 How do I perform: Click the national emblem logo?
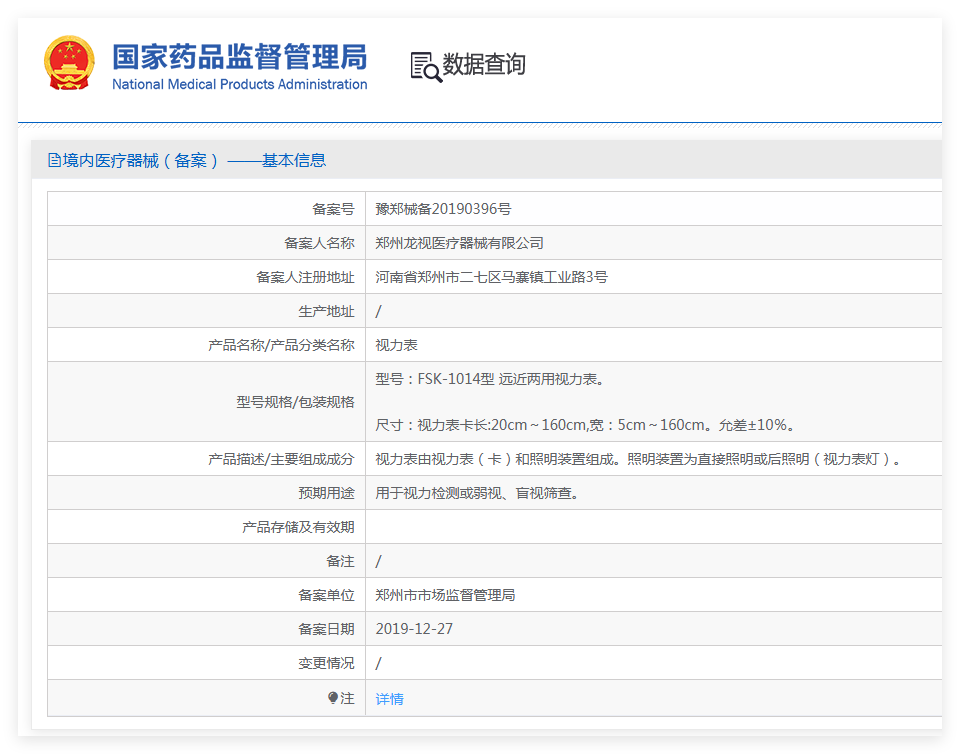pyautogui.click(x=69, y=63)
